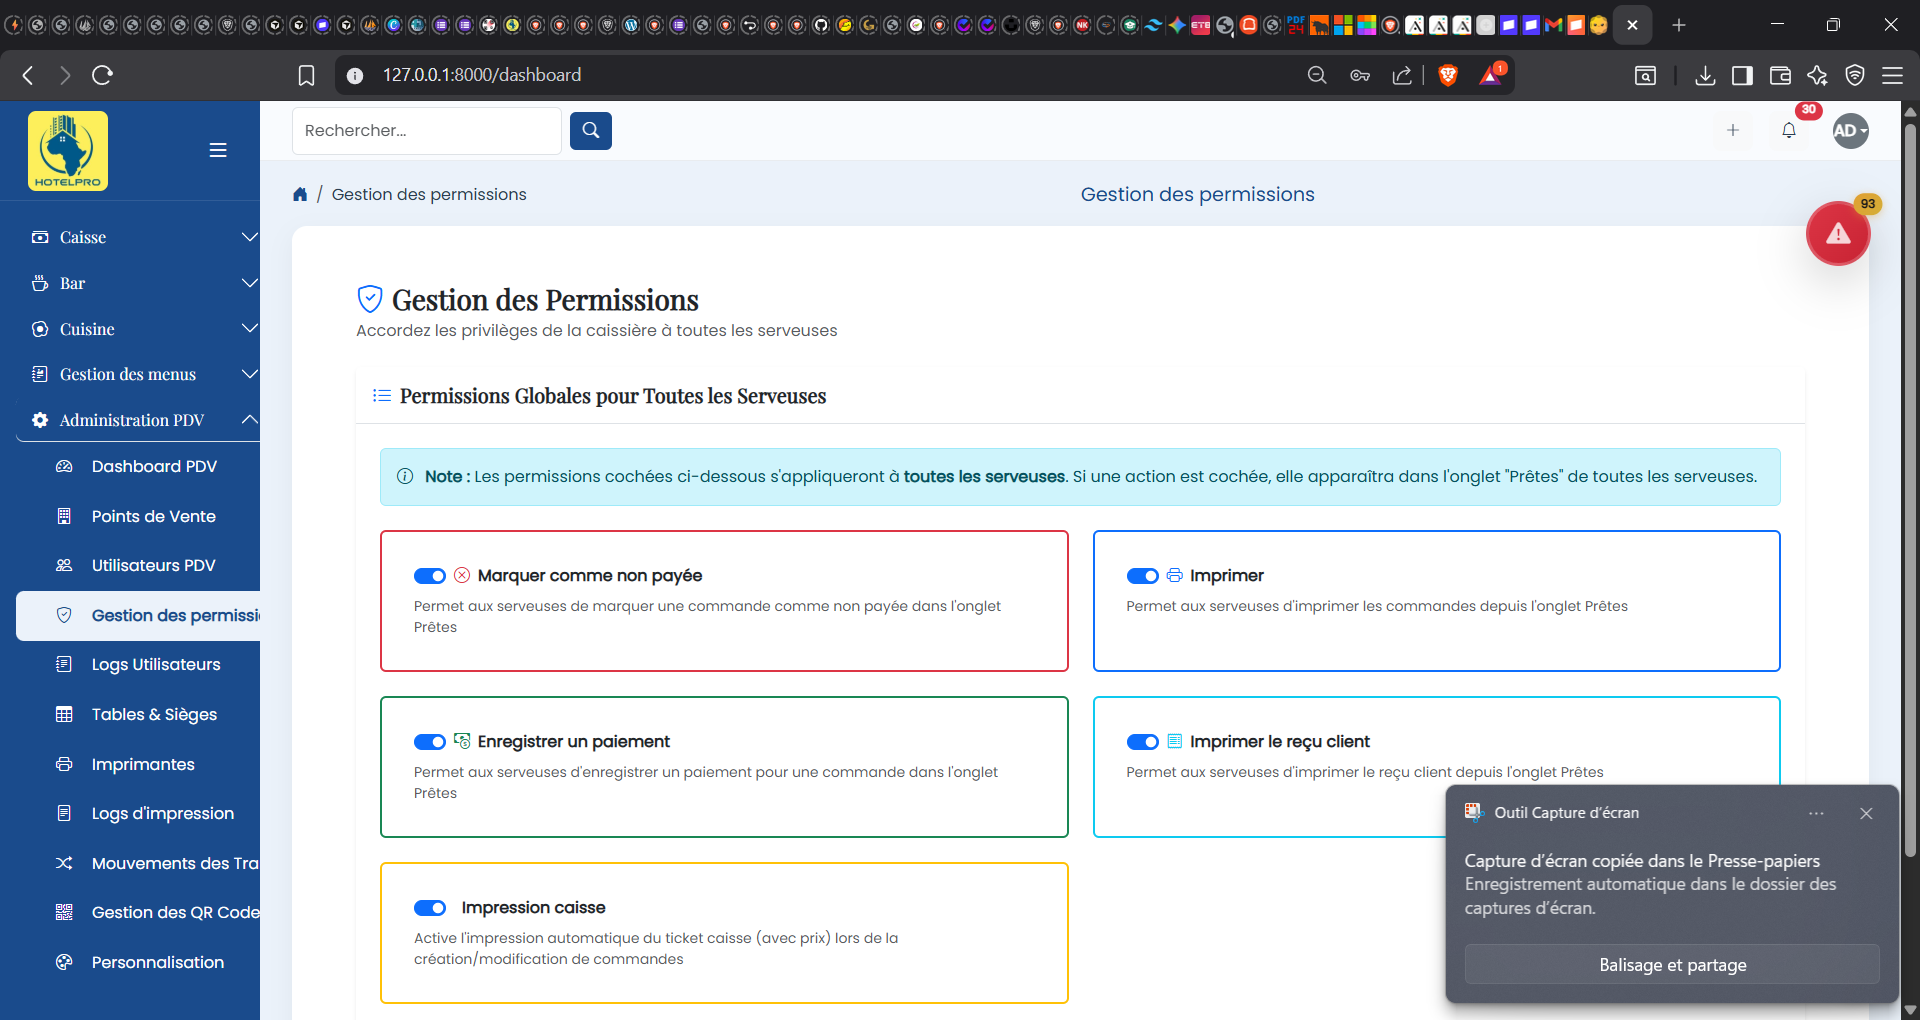
Task: Open a new browser tab
Action: pos(1679,25)
